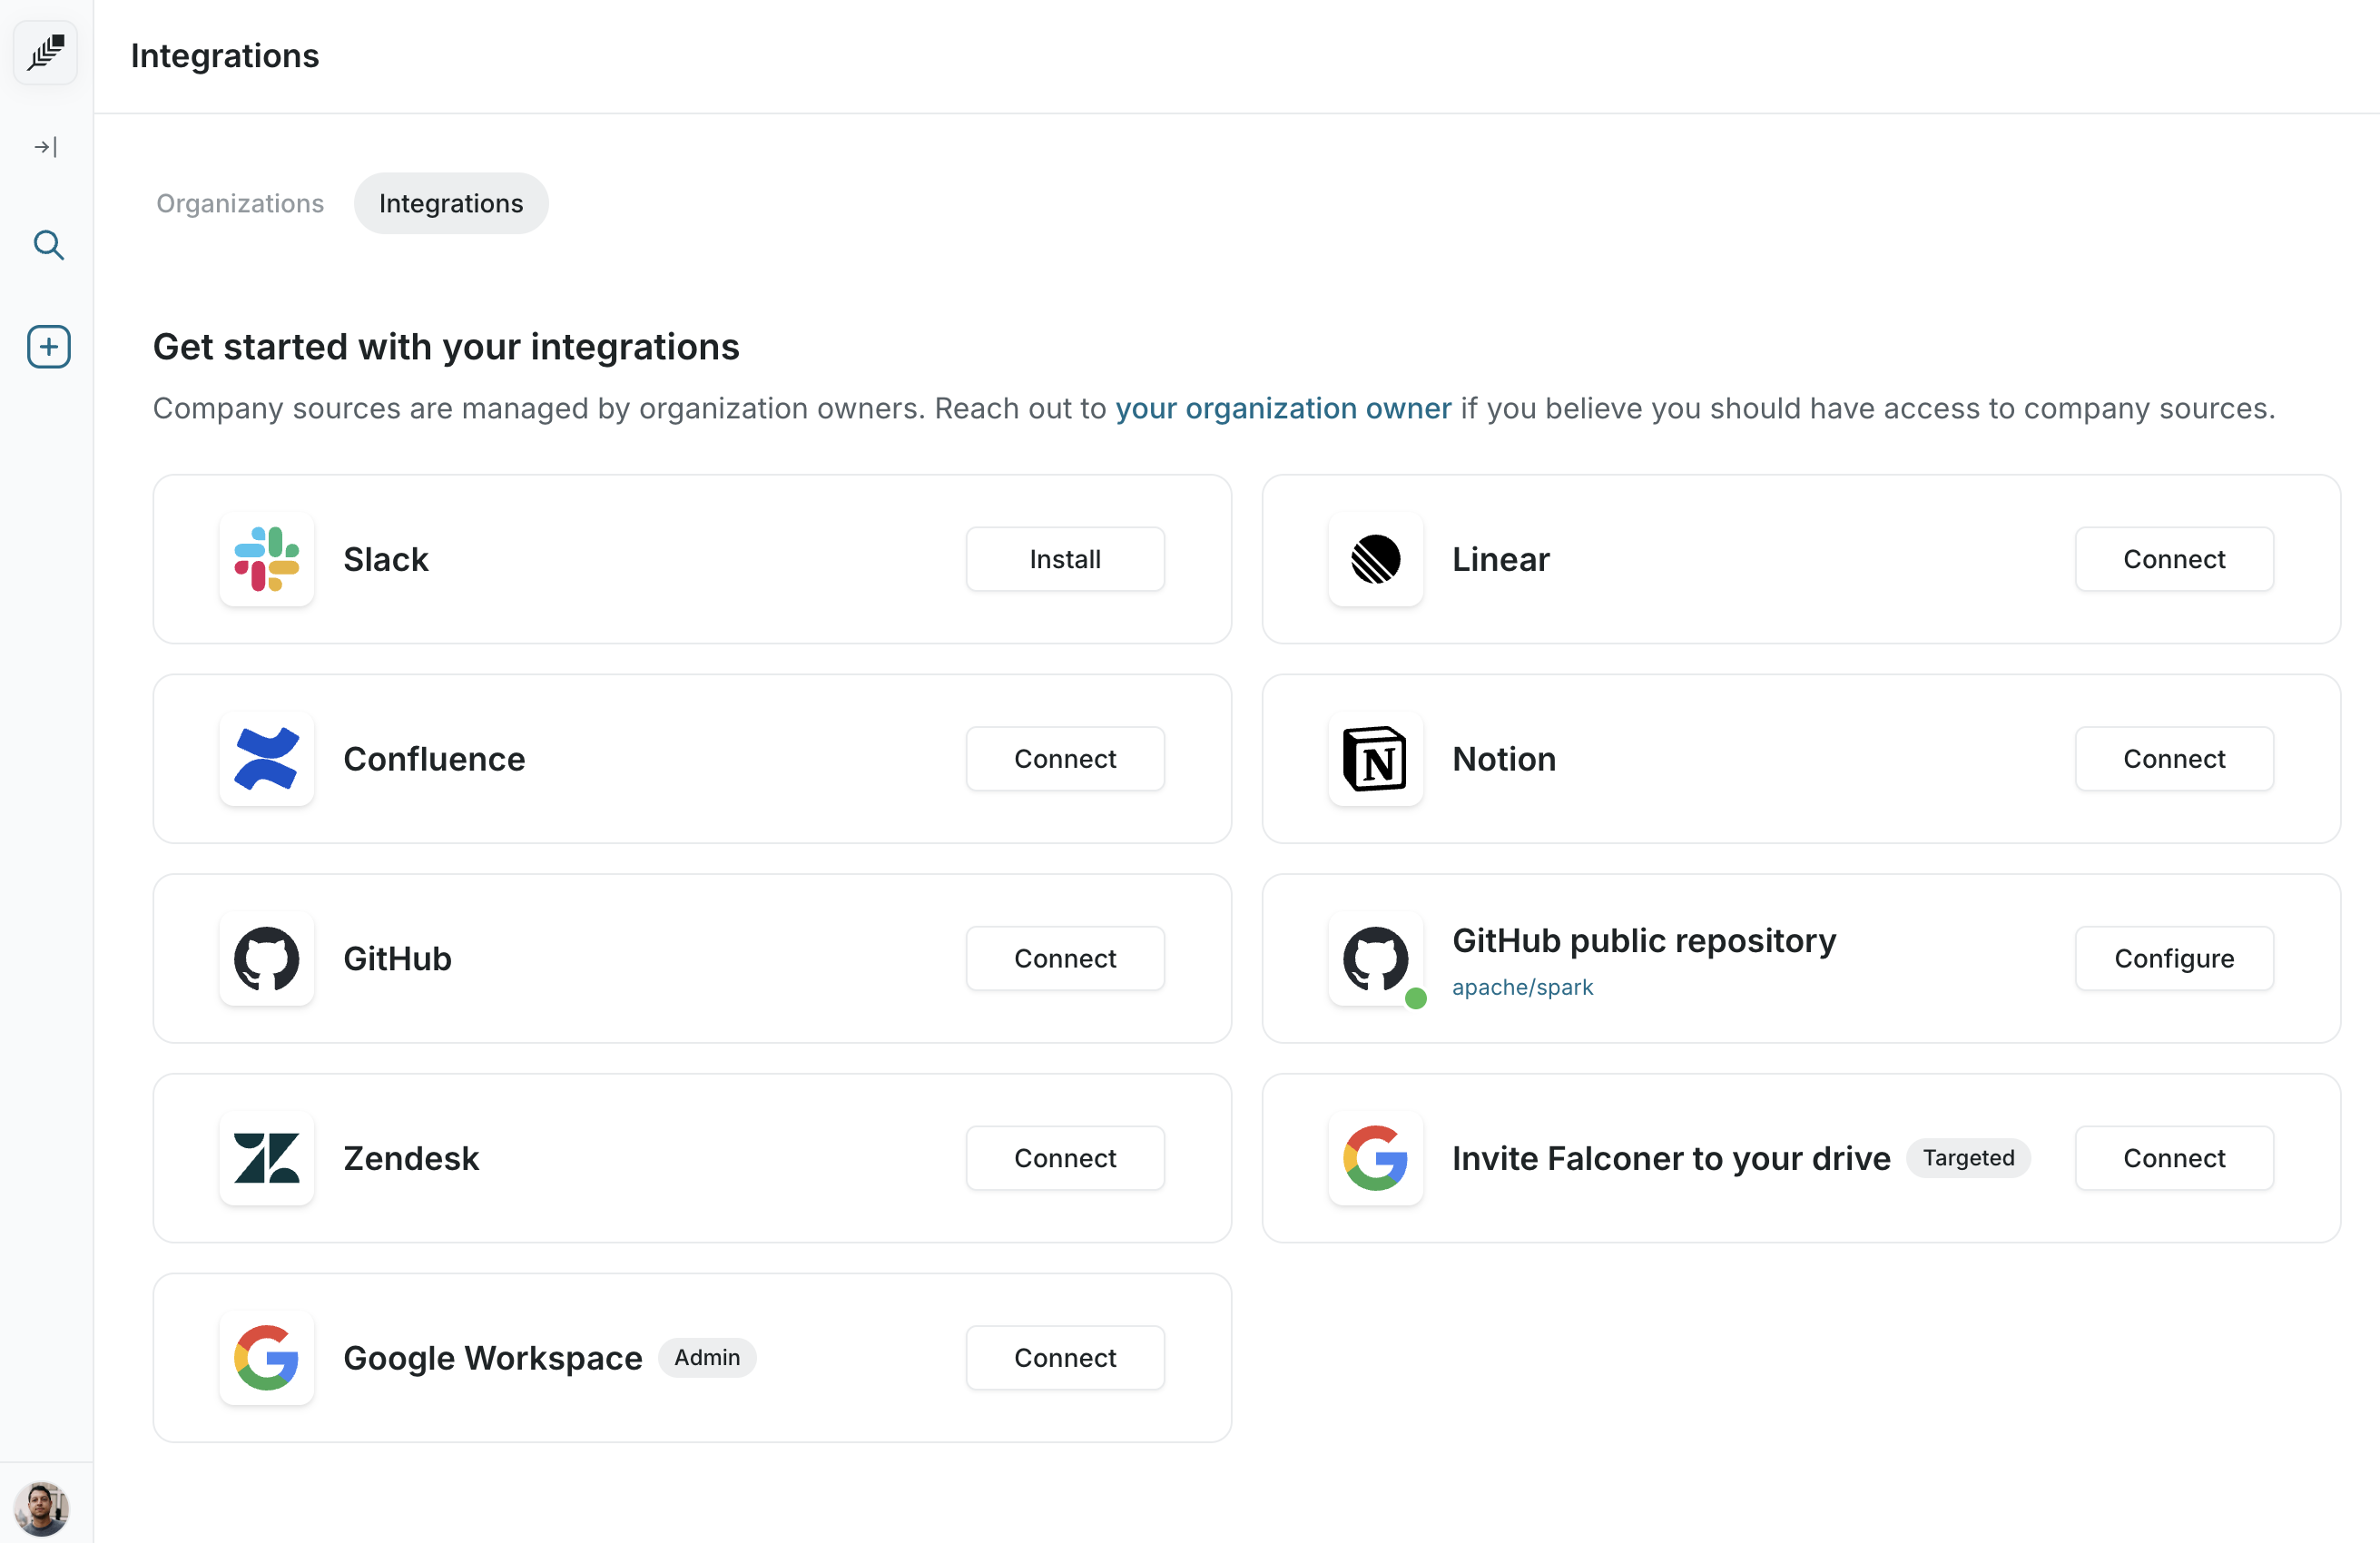Switch to the Organizations tab
The width and height of the screenshot is (2380, 1543).
[240, 204]
